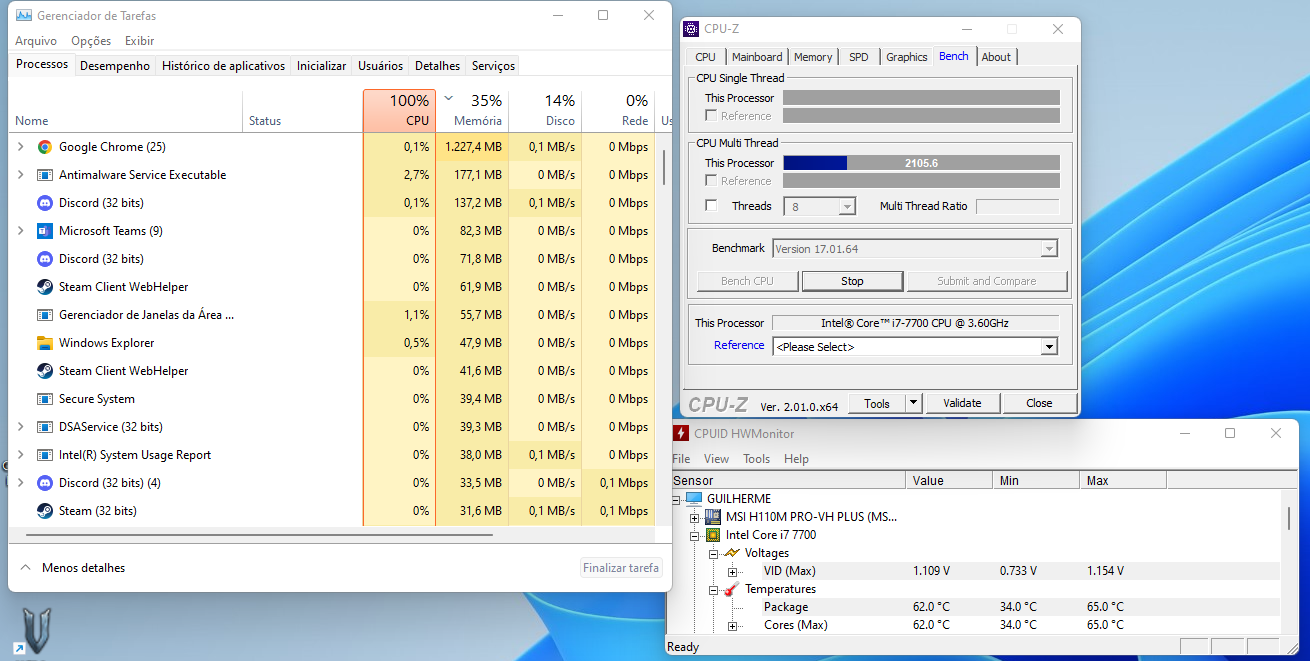This screenshot has width=1310, height=661.
Task: Expand the MSI H110M PRO-VH PLUS node
Action: (x=695, y=517)
